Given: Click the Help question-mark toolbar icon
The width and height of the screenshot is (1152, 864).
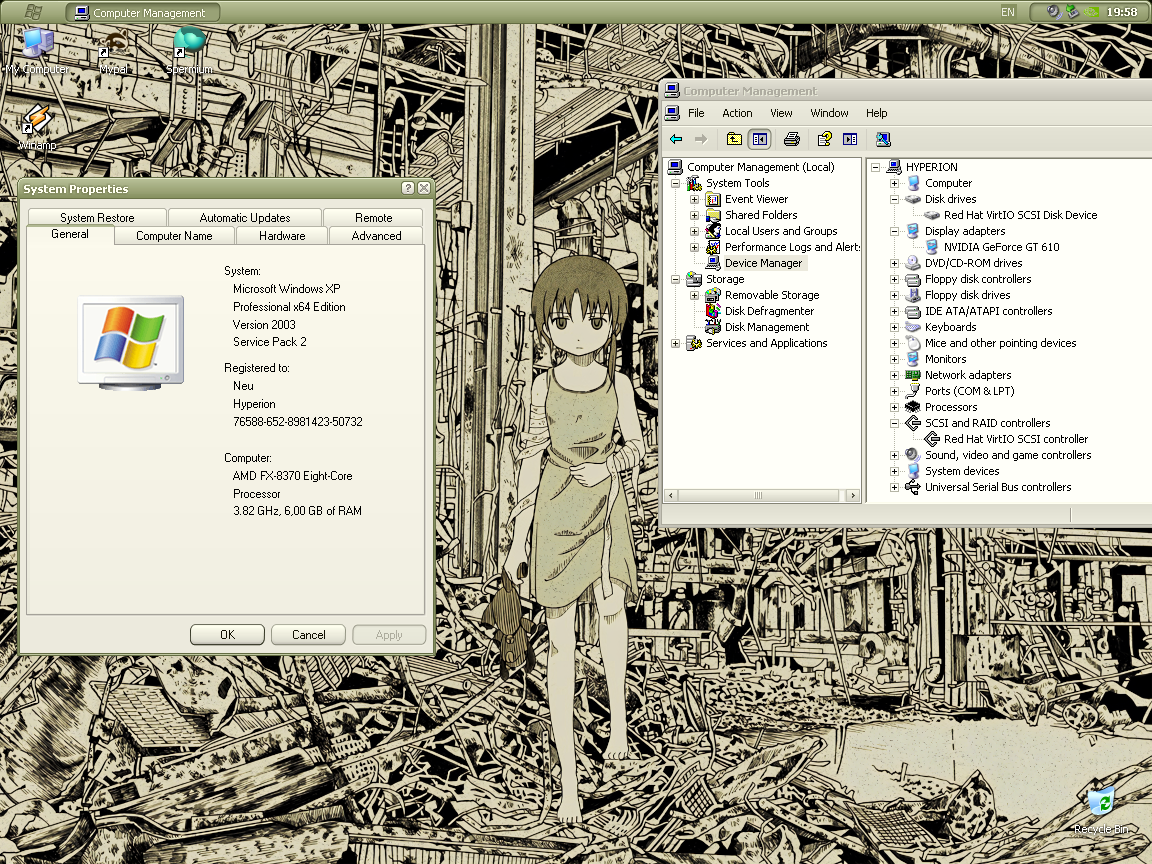Looking at the screenshot, I should pyautogui.click(x=824, y=139).
